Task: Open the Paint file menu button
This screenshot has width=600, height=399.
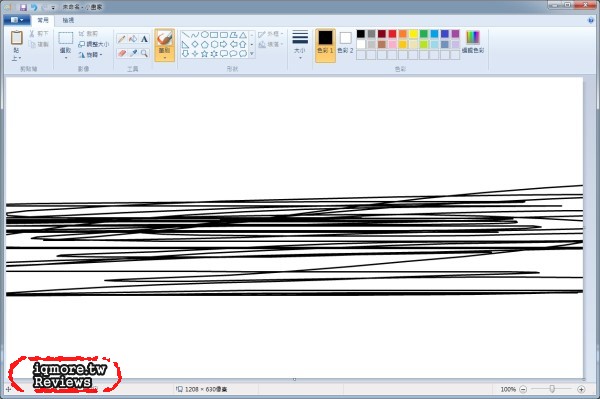Action: [17, 20]
